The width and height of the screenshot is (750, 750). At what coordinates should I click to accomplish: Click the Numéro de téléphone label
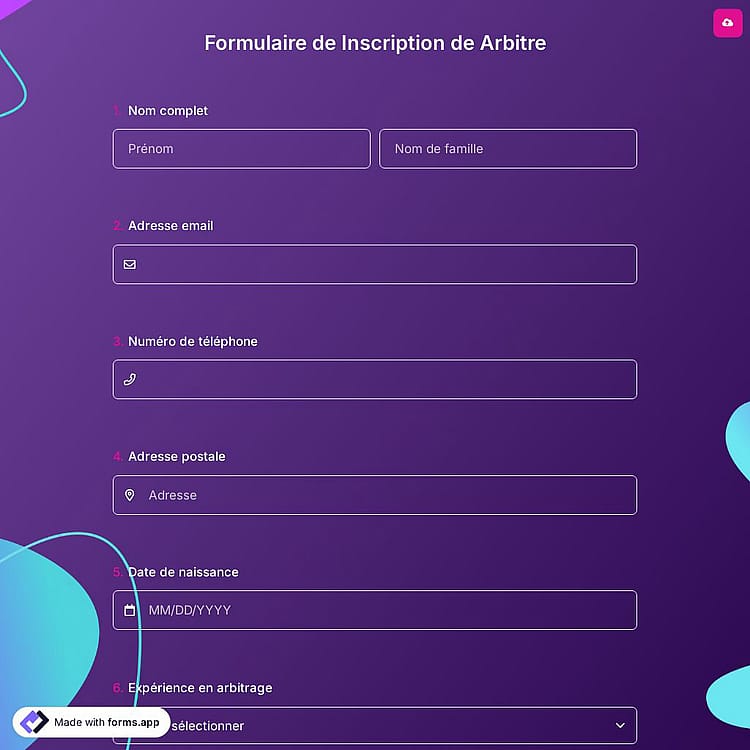click(193, 341)
